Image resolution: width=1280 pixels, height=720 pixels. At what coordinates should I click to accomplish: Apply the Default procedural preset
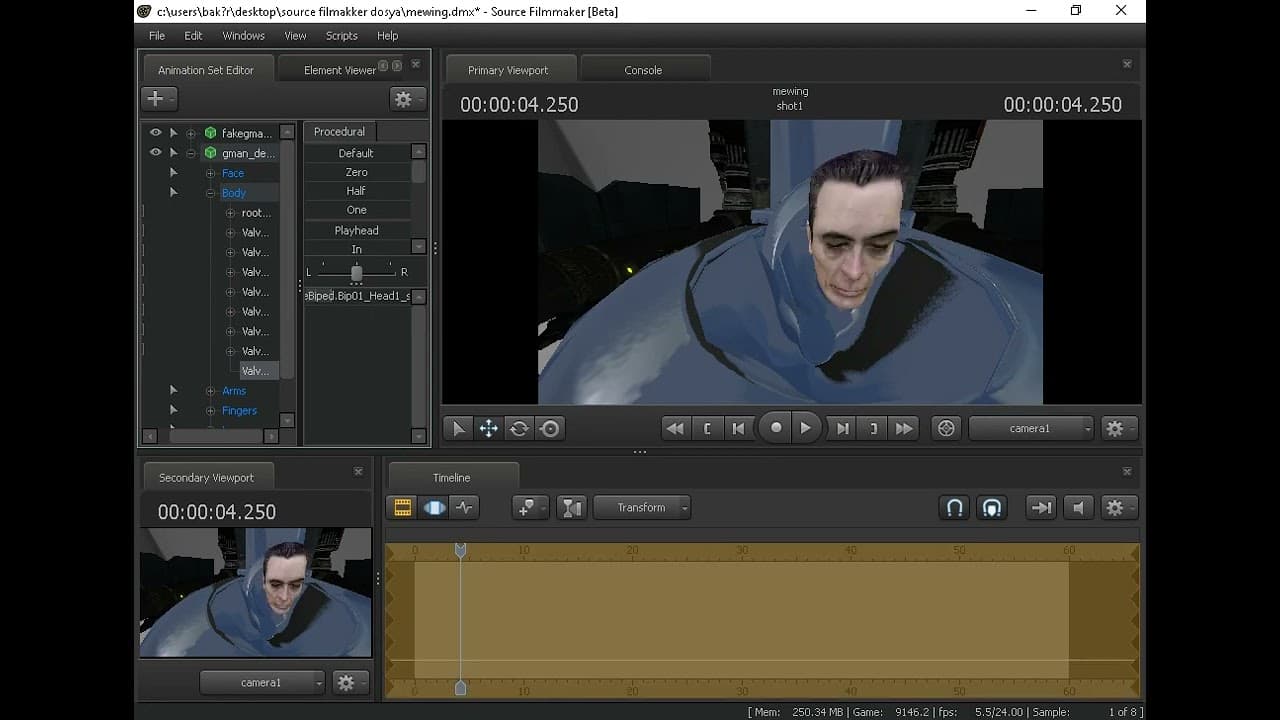coord(357,153)
